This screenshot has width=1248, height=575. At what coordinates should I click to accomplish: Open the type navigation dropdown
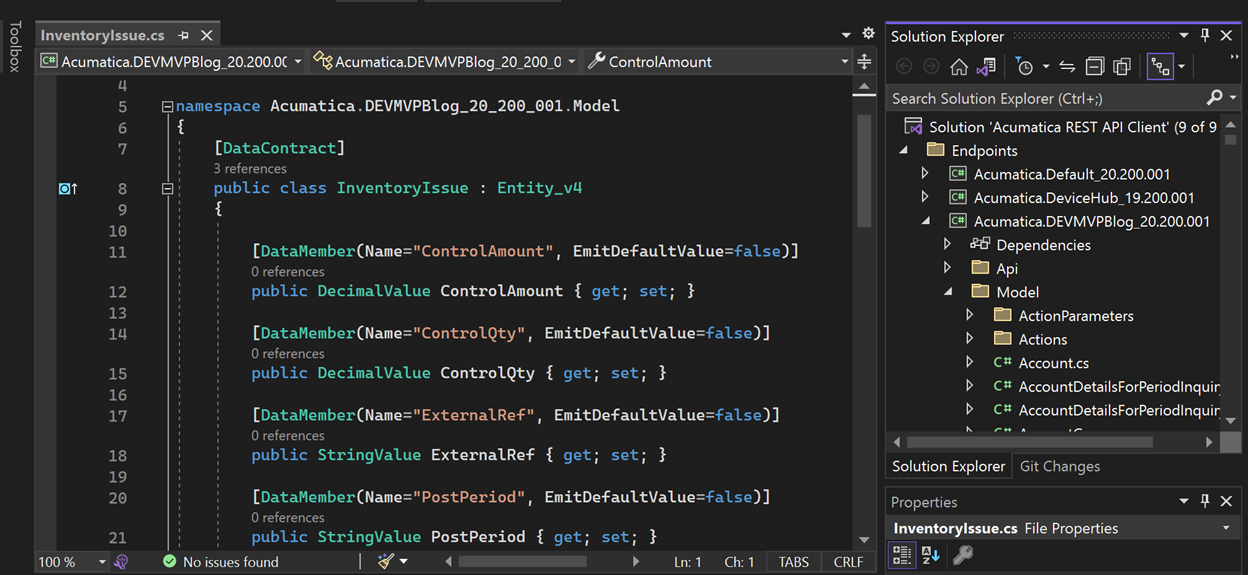click(444, 62)
